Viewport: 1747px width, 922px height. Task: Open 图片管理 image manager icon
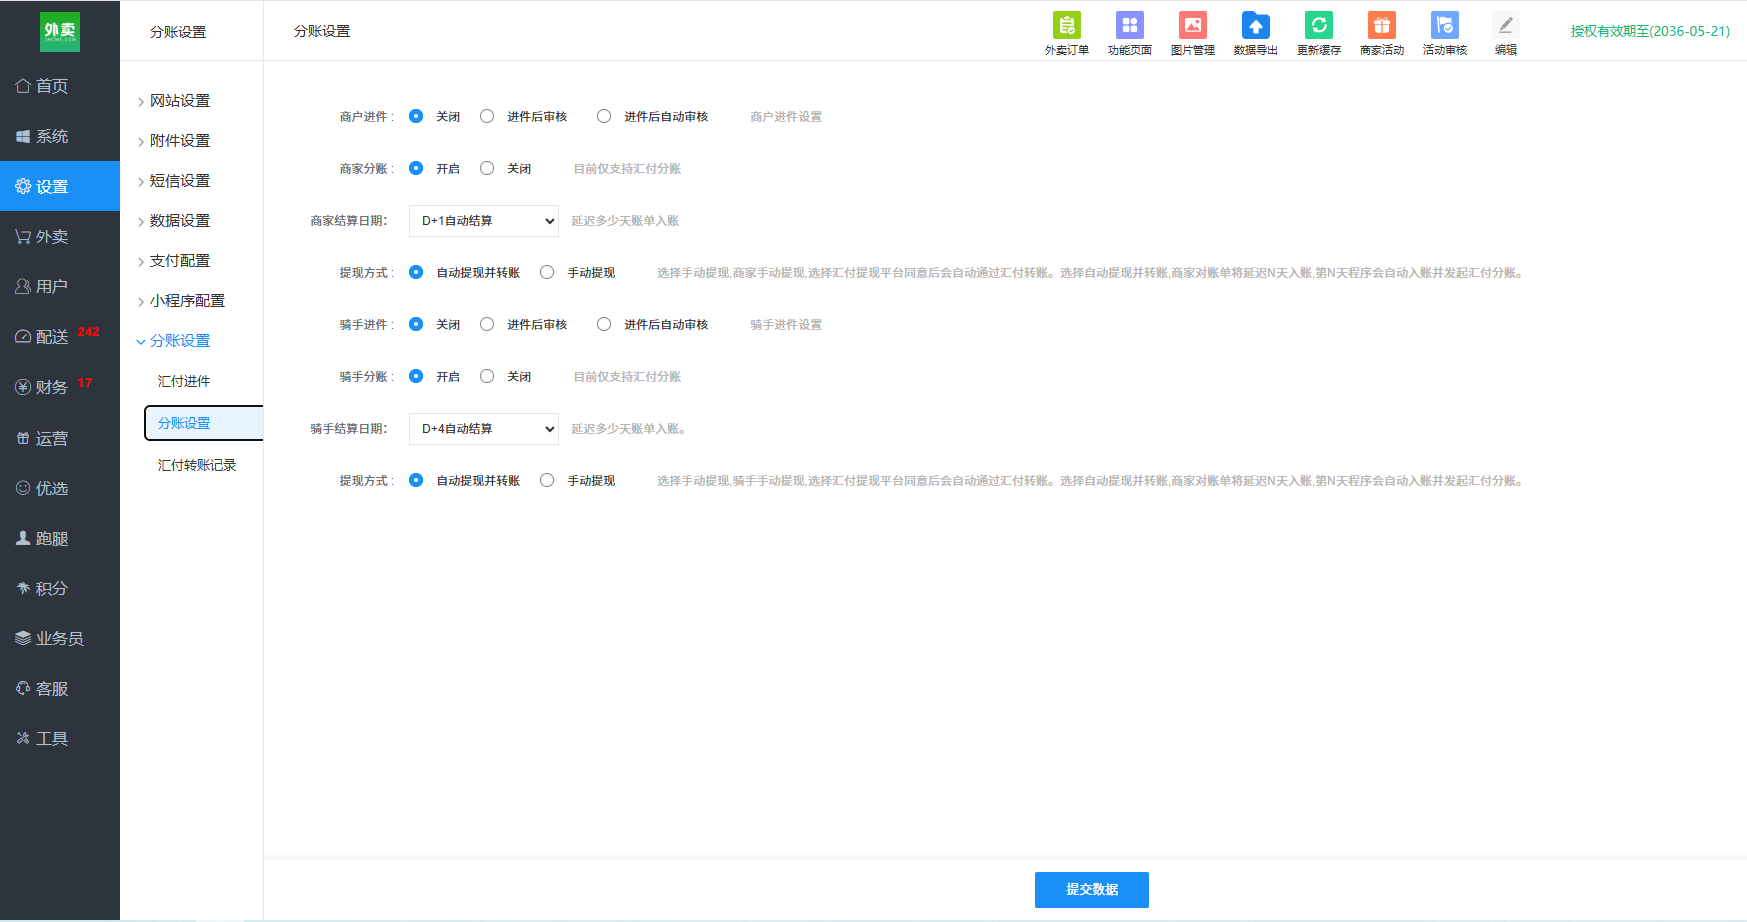point(1192,33)
